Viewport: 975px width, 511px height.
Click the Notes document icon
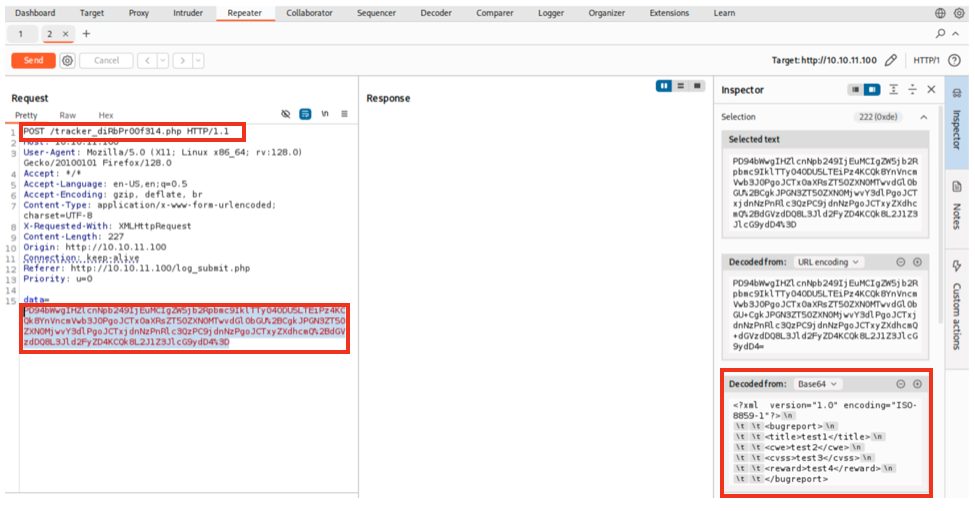click(x=956, y=187)
